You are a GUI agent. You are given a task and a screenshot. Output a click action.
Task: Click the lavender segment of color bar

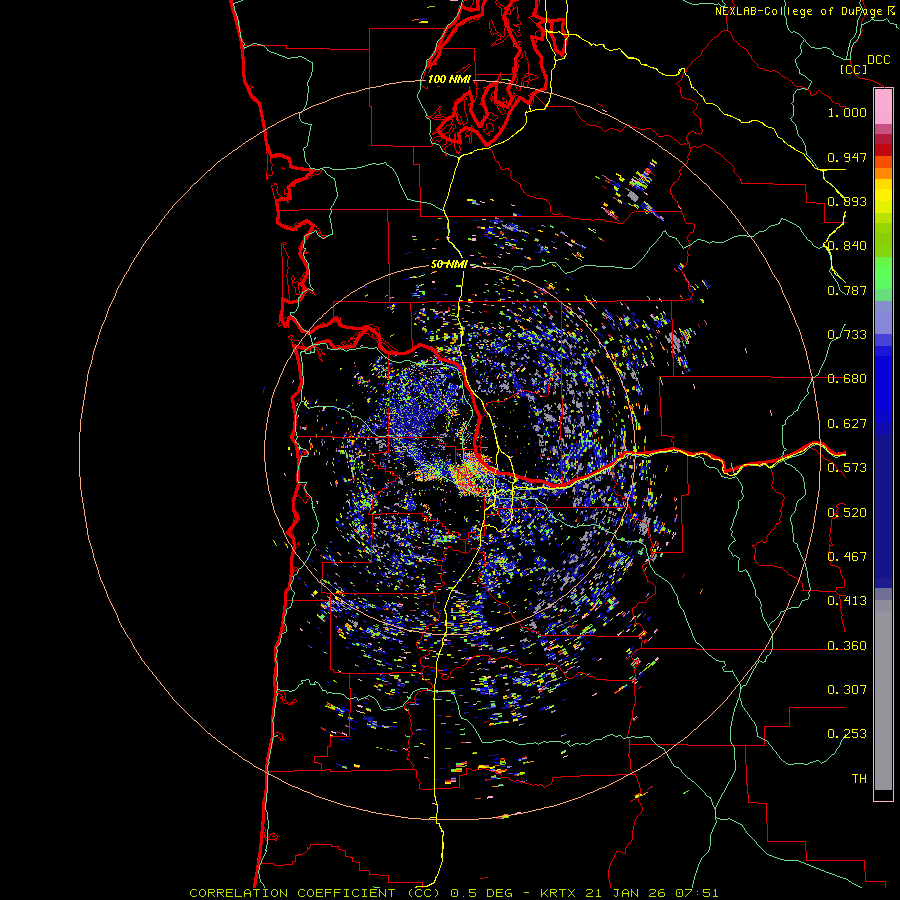pyautogui.click(x=883, y=317)
